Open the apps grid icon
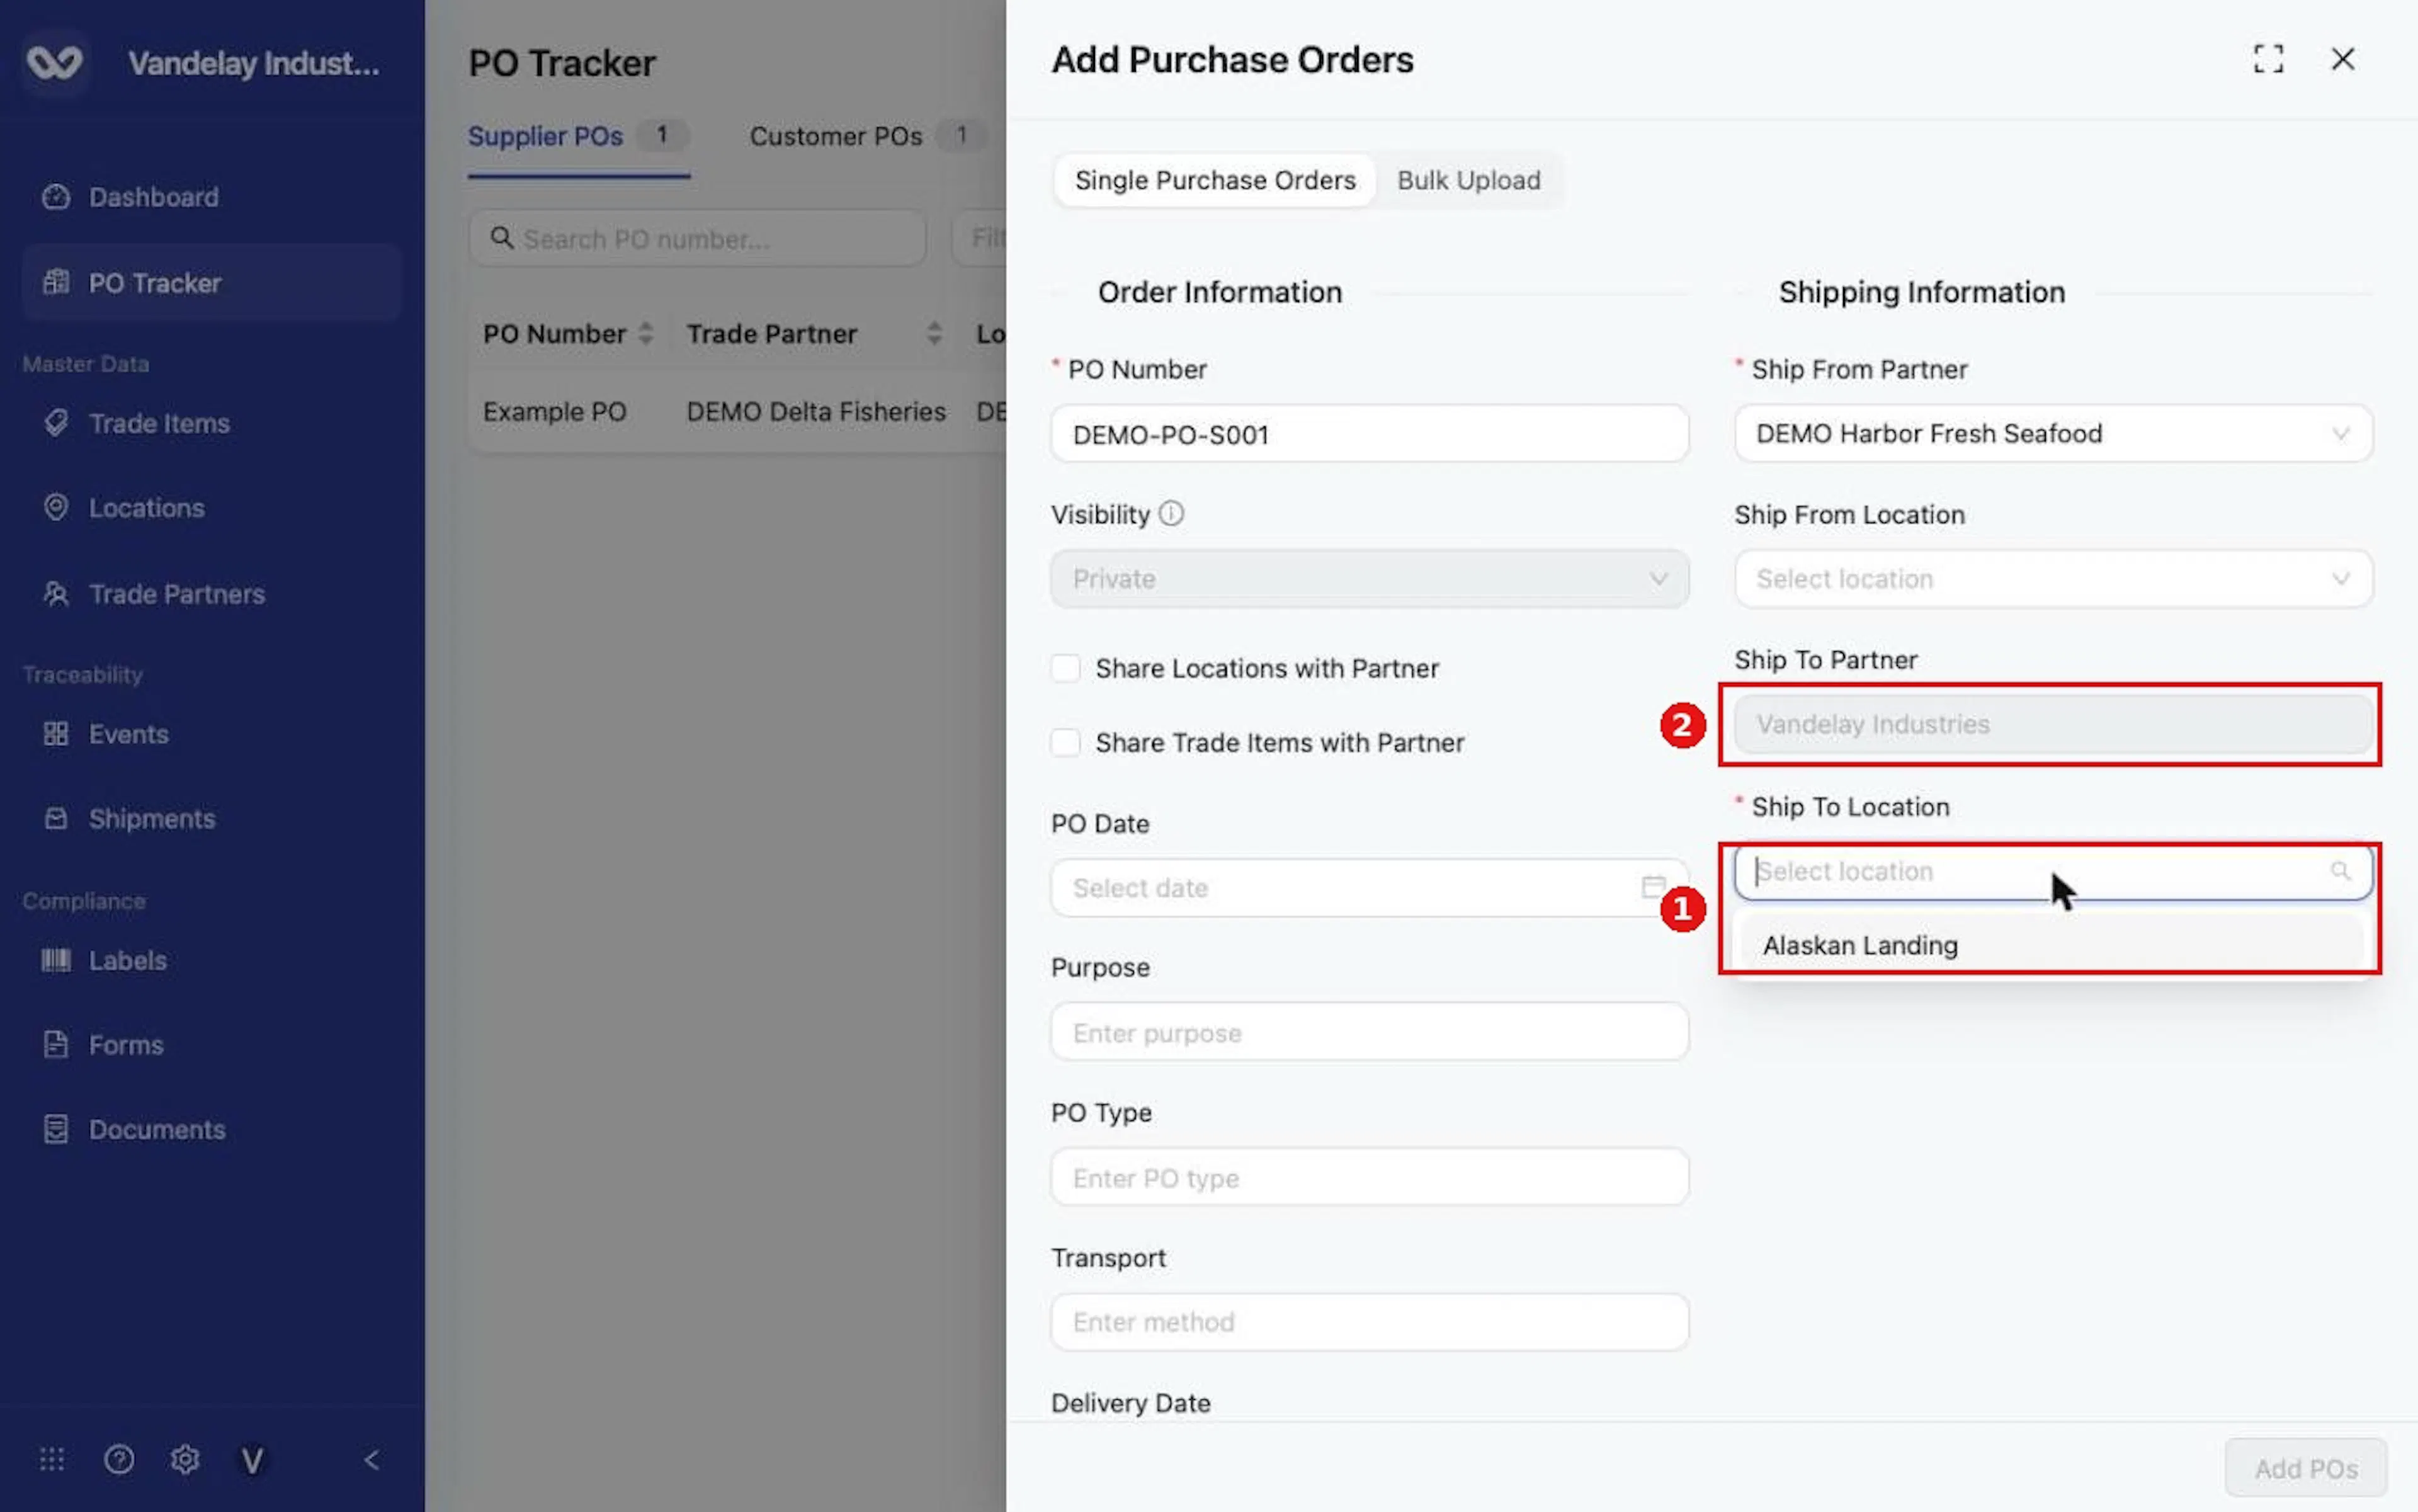The height and width of the screenshot is (1512, 2418). coord(52,1460)
